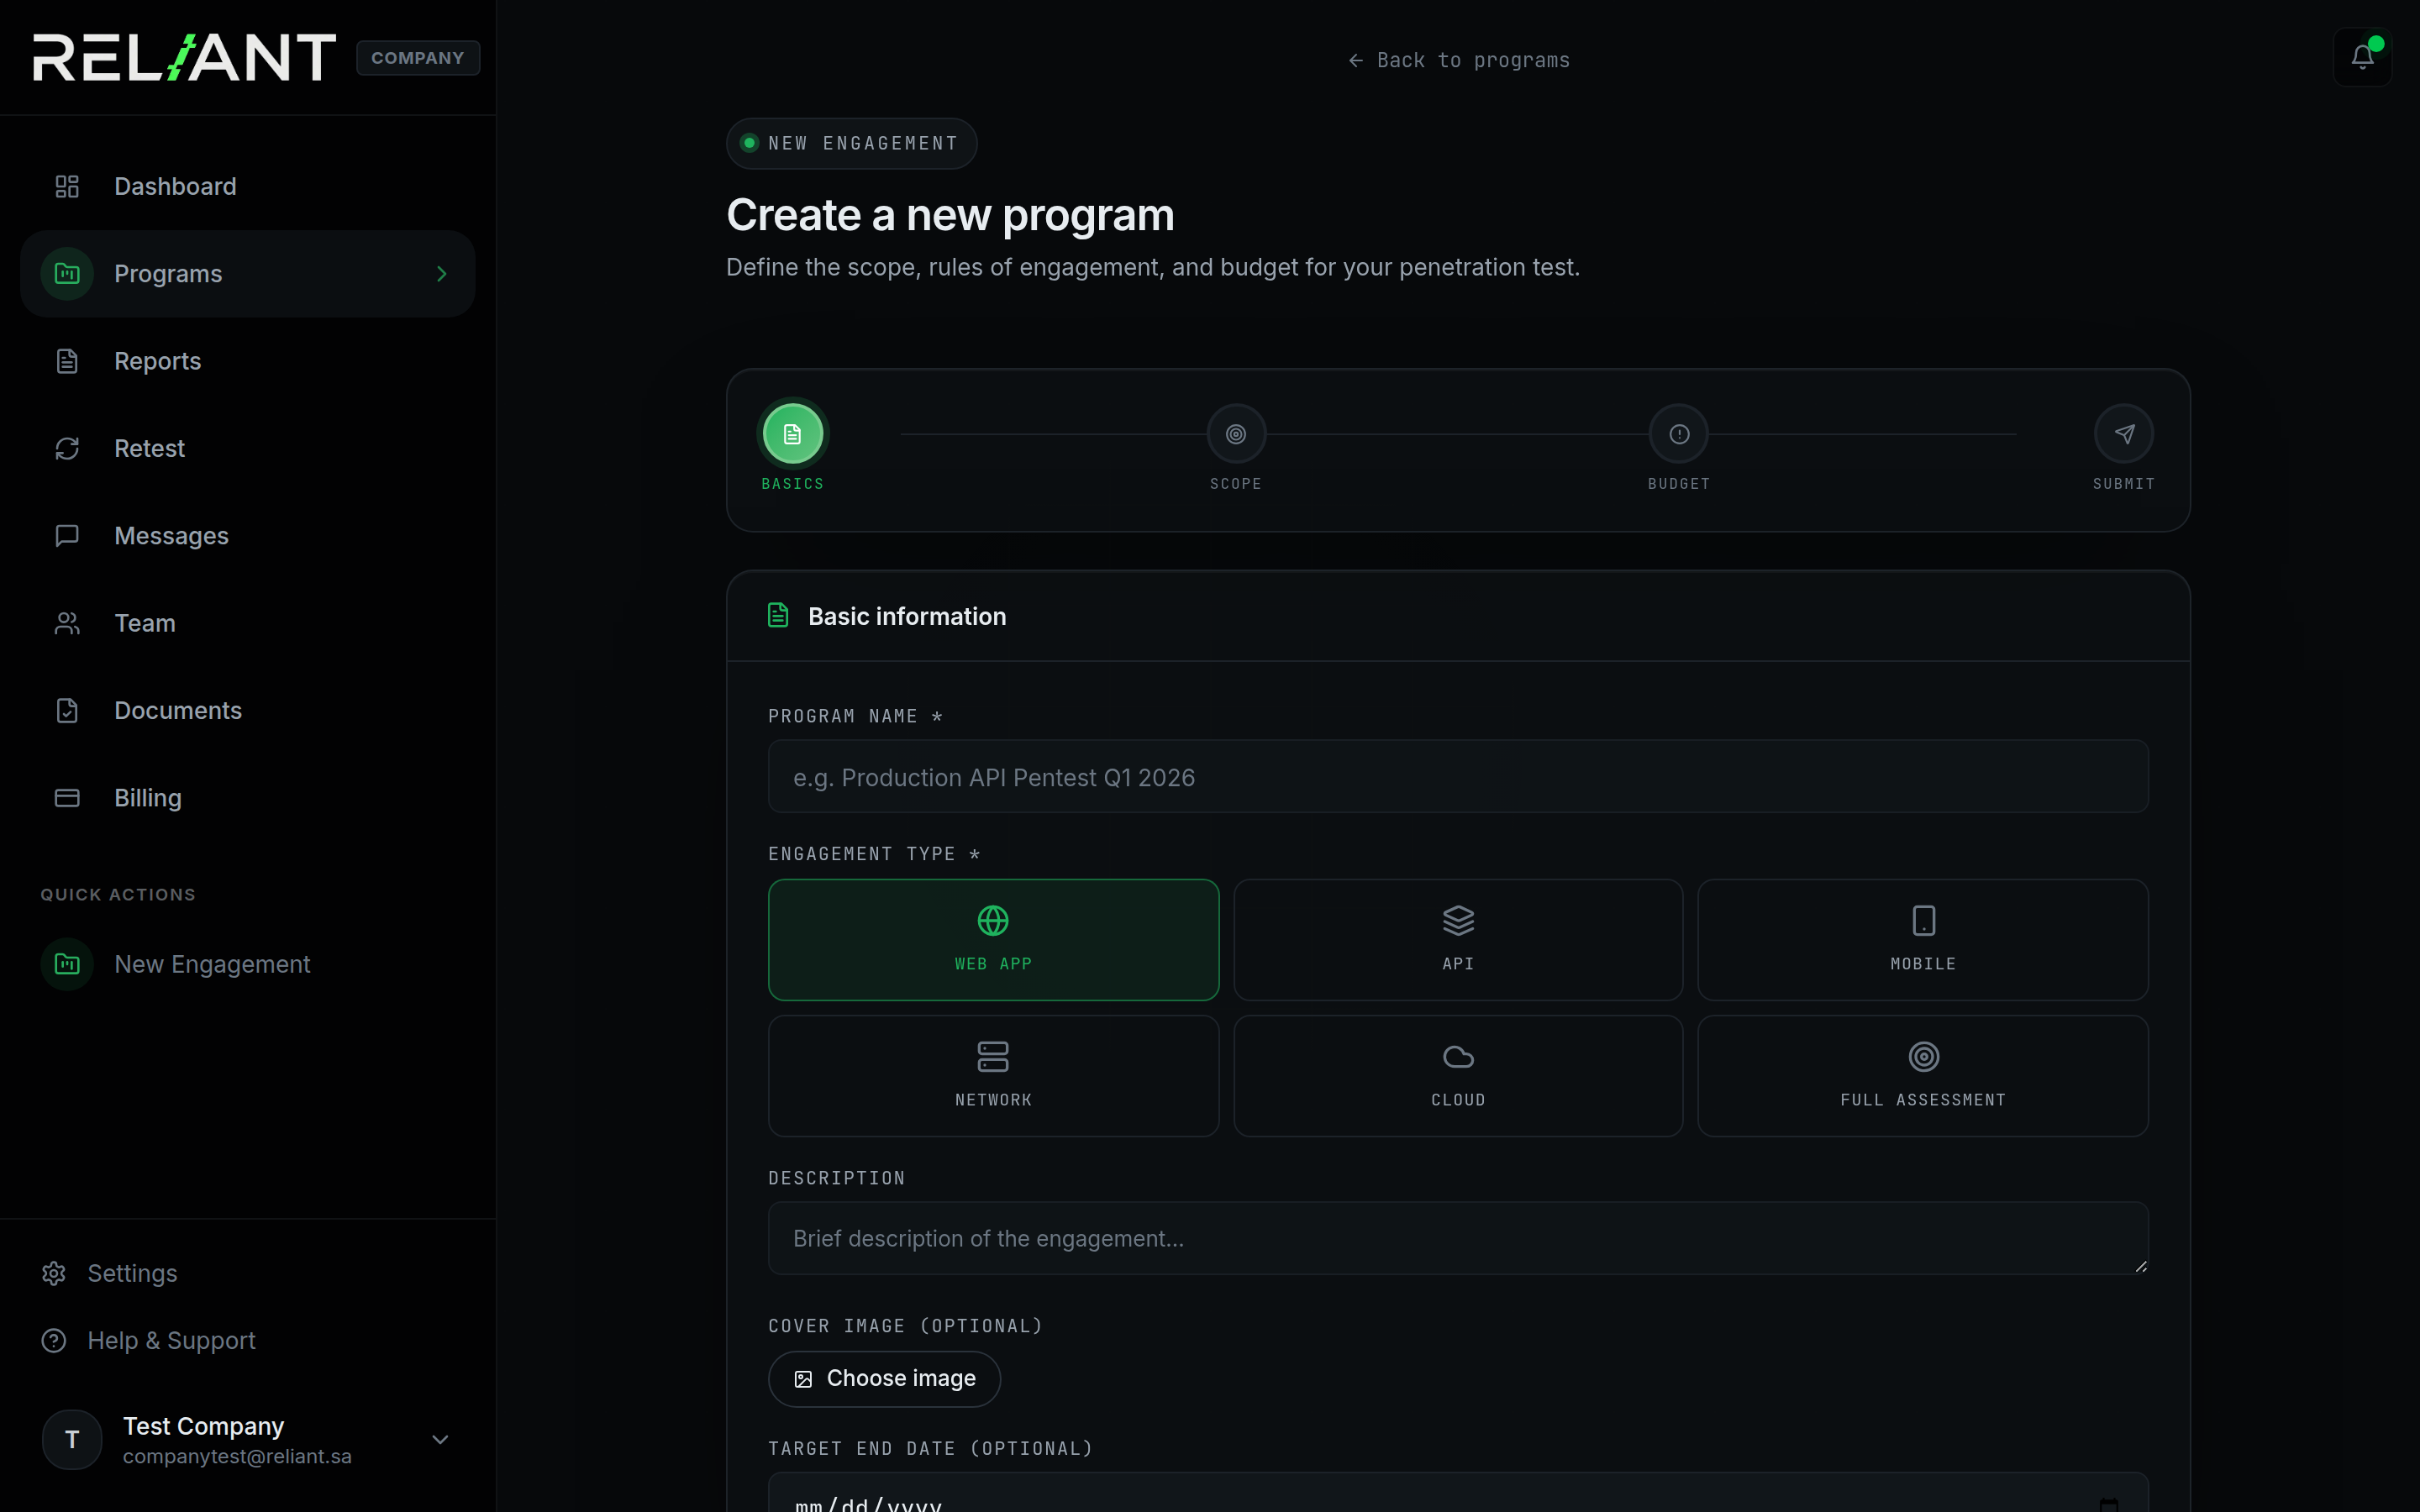Click the BUDGET step label

point(1679,484)
